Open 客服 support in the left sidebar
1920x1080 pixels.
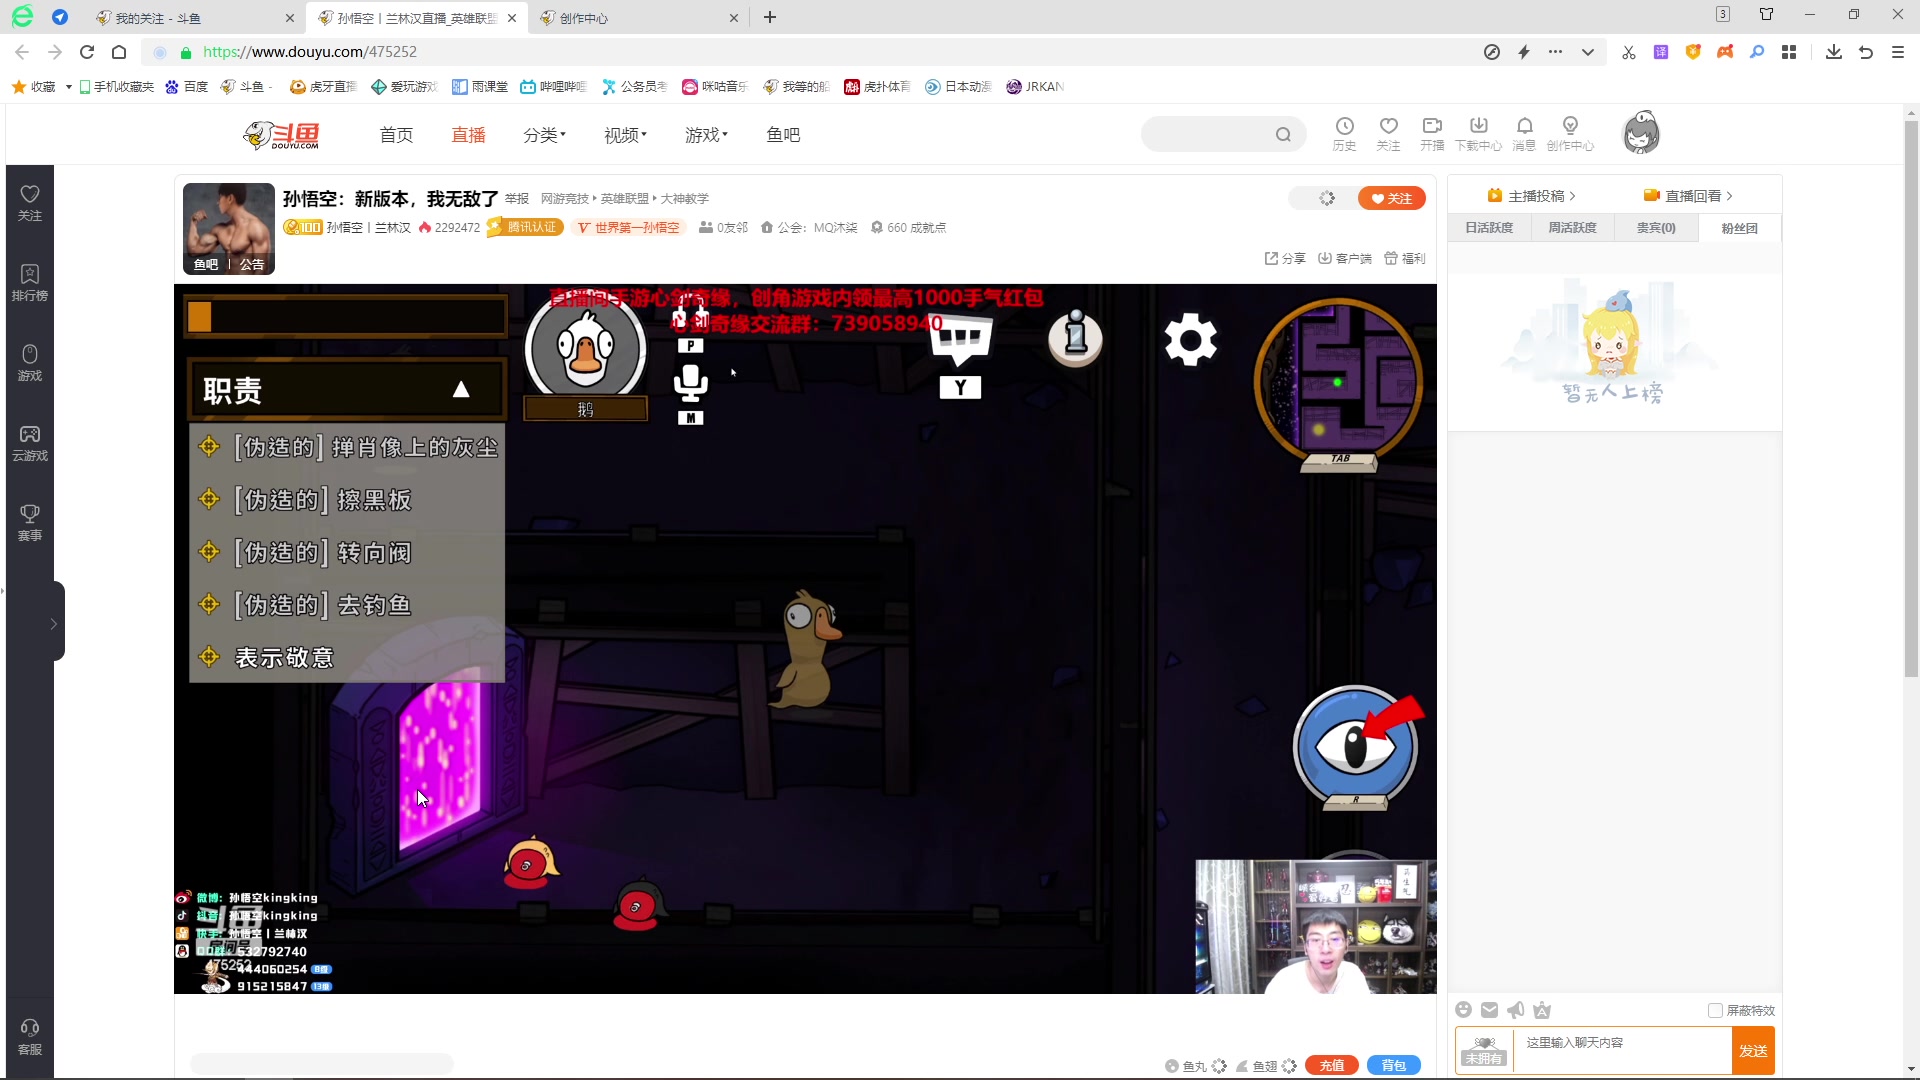point(30,1037)
